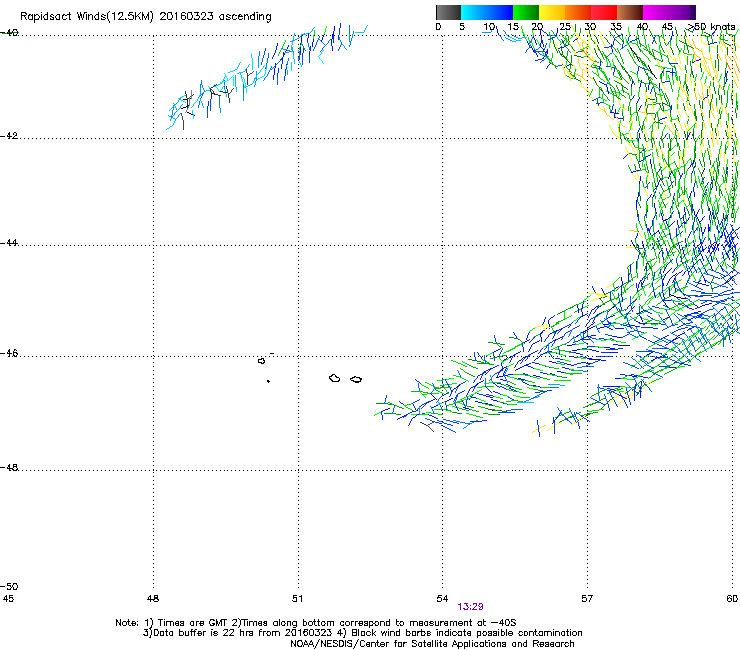740x650 pixels.
Task: Click the '-42' latitude axis label
Action: click(9, 136)
